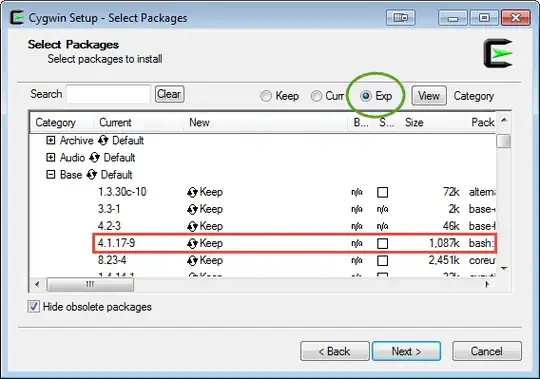The width and height of the screenshot is (540, 379).
Task: Click the vertical scrollbar down arrow
Action: pyautogui.click(x=504, y=268)
